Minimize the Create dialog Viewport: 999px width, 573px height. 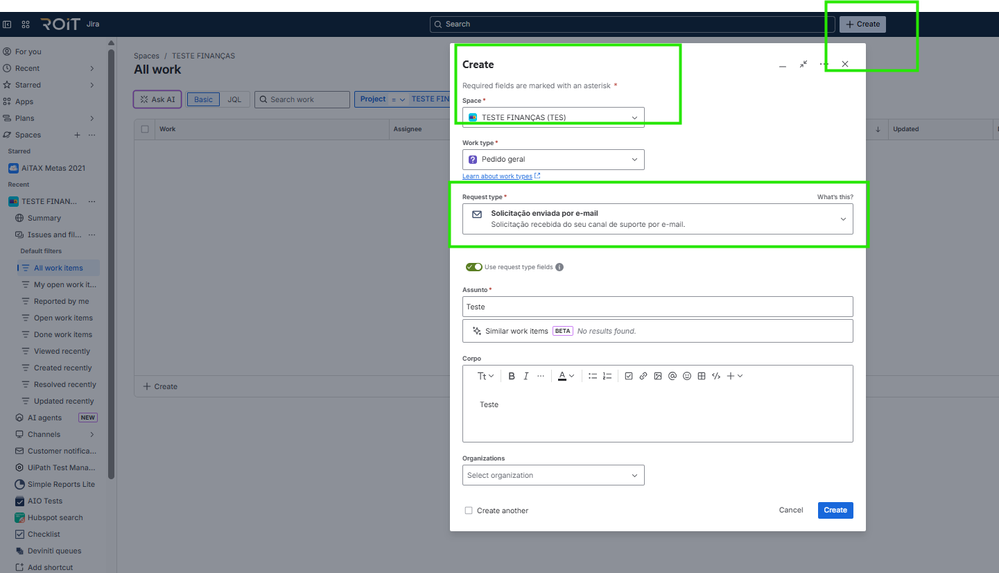click(x=782, y=64)
